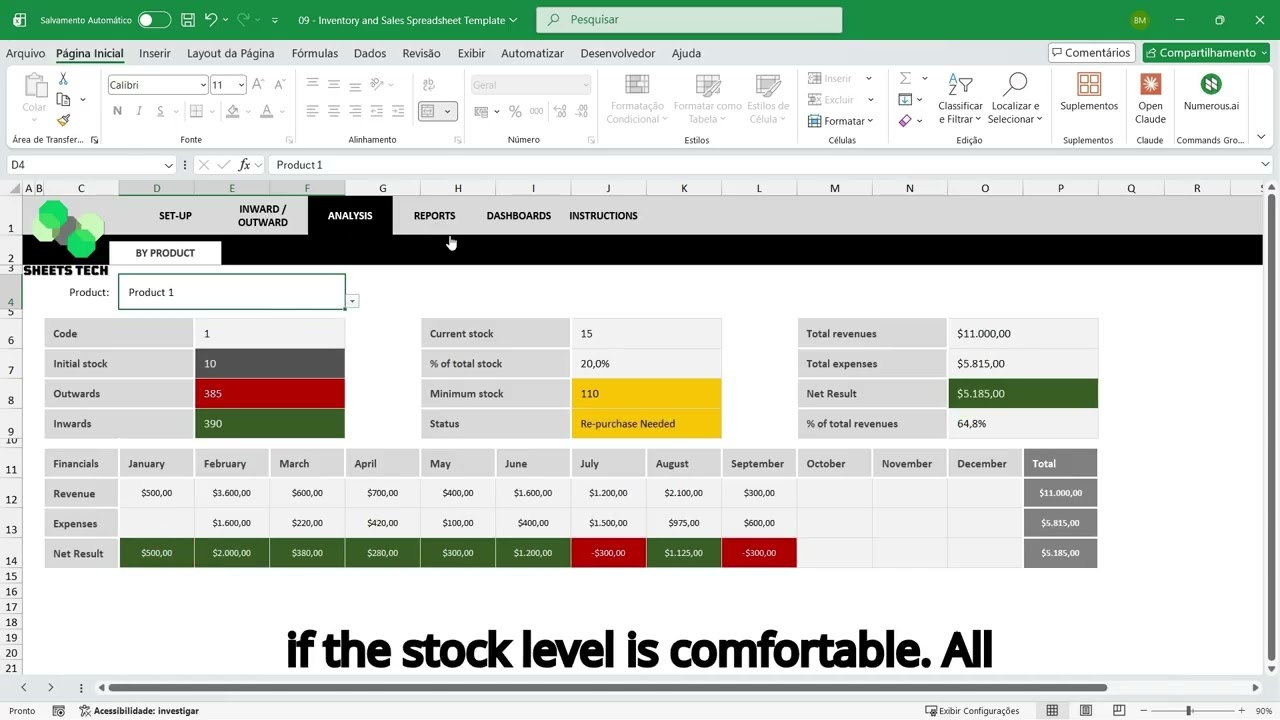The height and width of the screenshot is (720, 1280).
Task: Open the Exibir ribbon tab
Action: coord(471,53)
